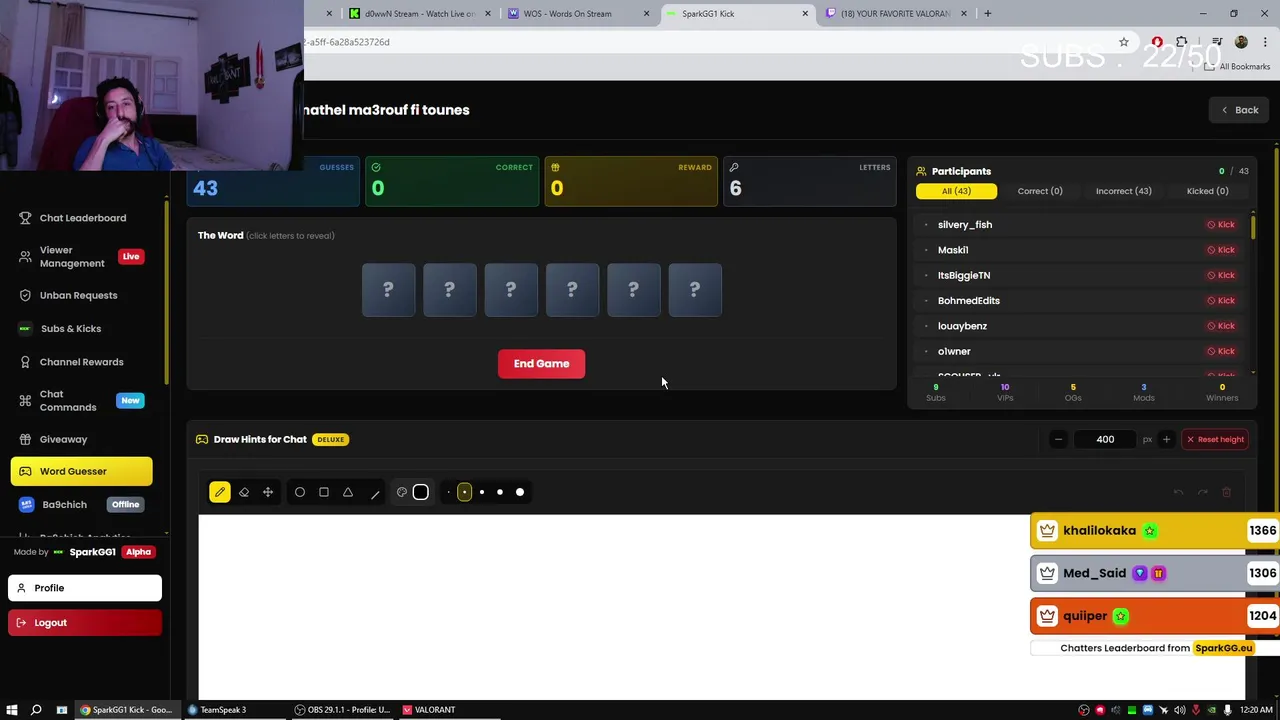Click participant name silvery_fish
This screenshot has width=1280, height=720.
[965, 225]
